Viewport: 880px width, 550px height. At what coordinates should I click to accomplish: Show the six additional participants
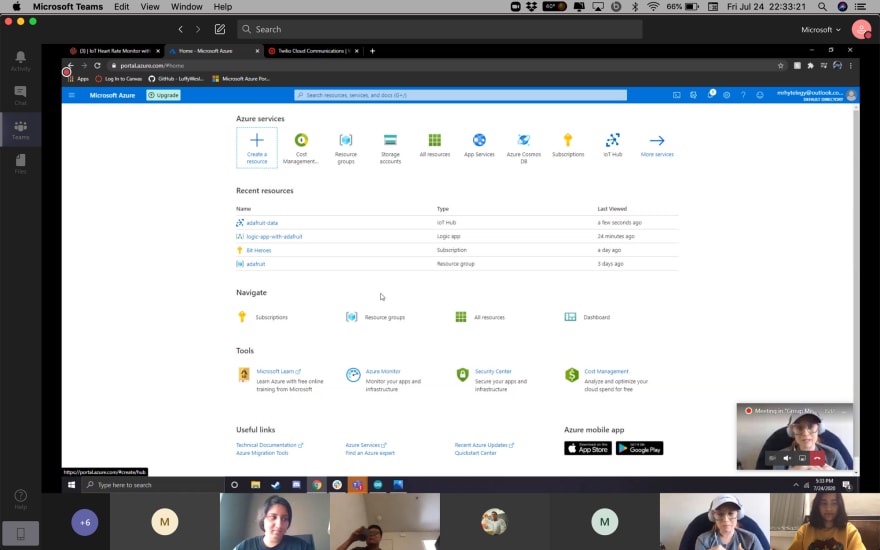click(85, 522)
